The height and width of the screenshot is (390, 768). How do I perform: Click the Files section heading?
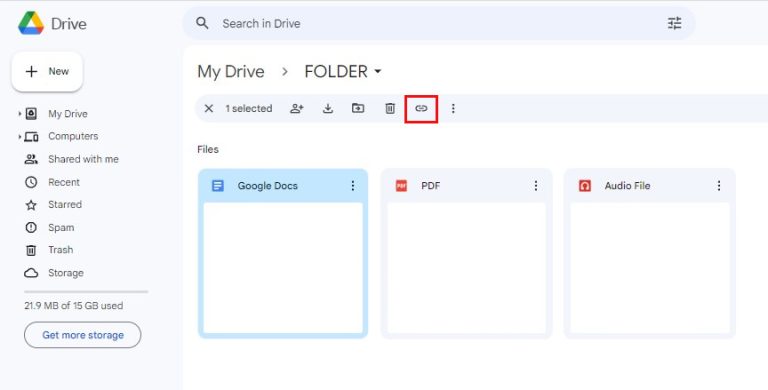click(208, 149)
